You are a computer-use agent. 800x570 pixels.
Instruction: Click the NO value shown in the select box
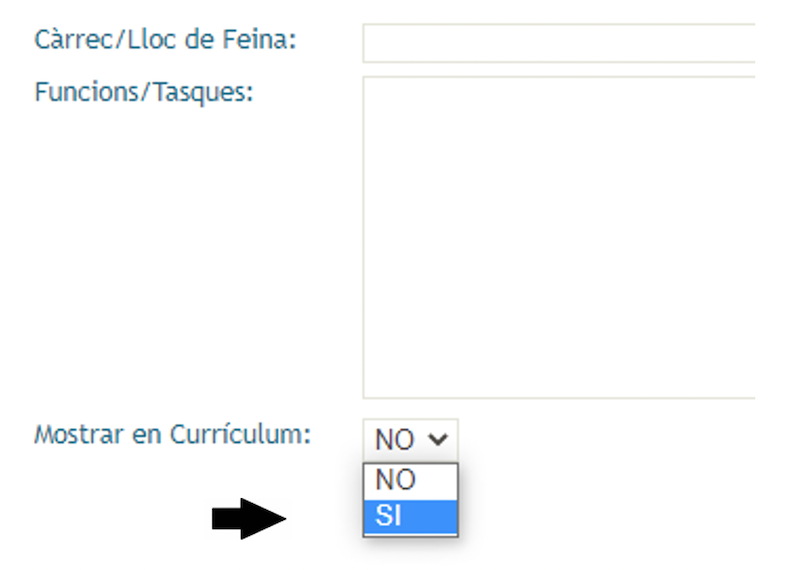point(392,440)
